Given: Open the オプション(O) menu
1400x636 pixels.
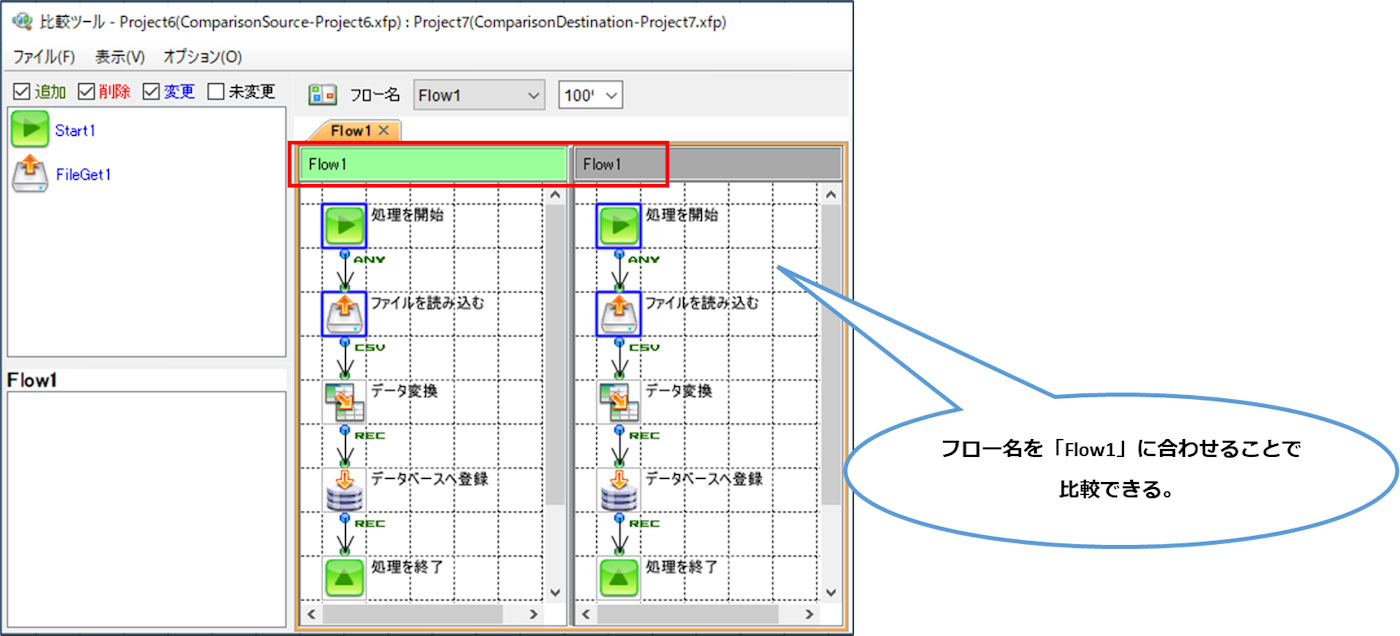Looking at the screenshot, I should pyautogui.click(x=202, y=57).
